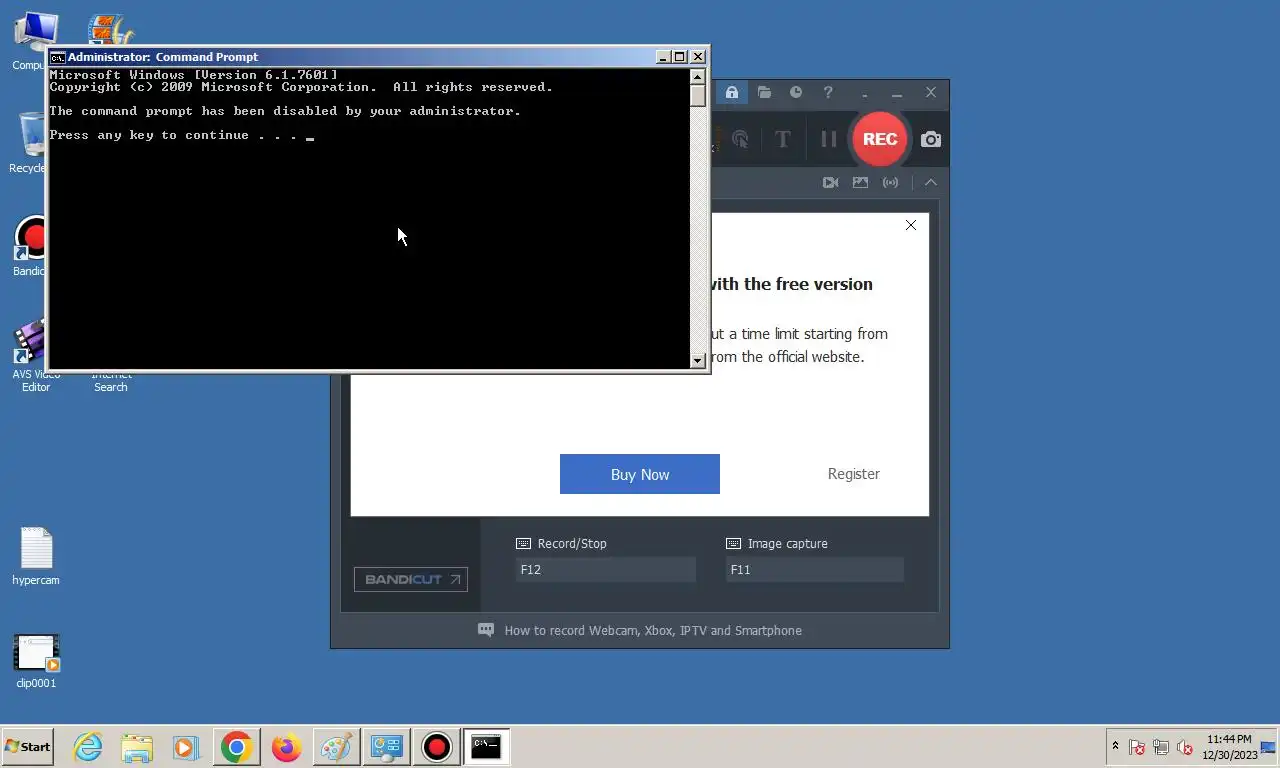Viewport: 1280px width, 768px height.
Task: Open Windows Explorer from the taskbar
Action: (x=137, y=747)
